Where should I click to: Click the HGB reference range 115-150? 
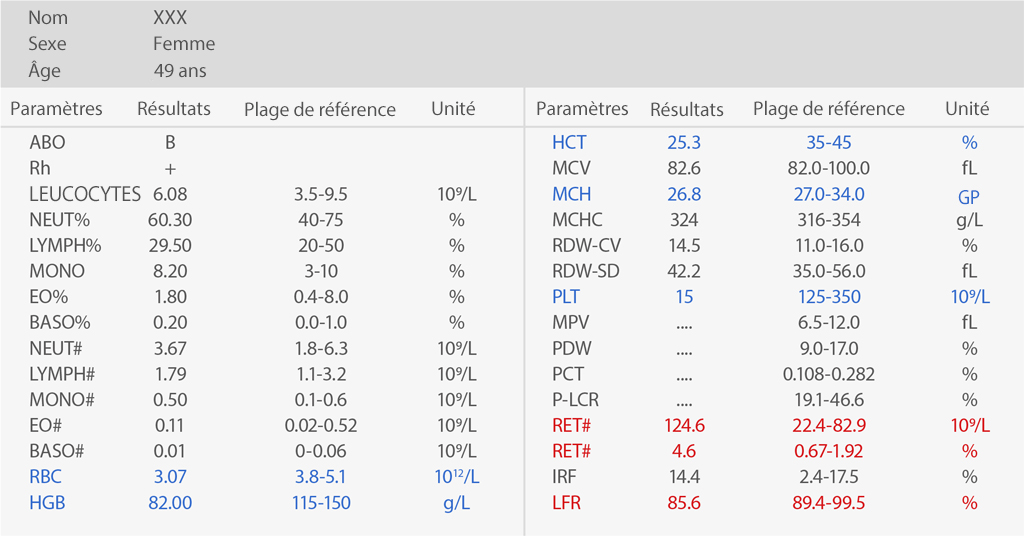point(321,503)
